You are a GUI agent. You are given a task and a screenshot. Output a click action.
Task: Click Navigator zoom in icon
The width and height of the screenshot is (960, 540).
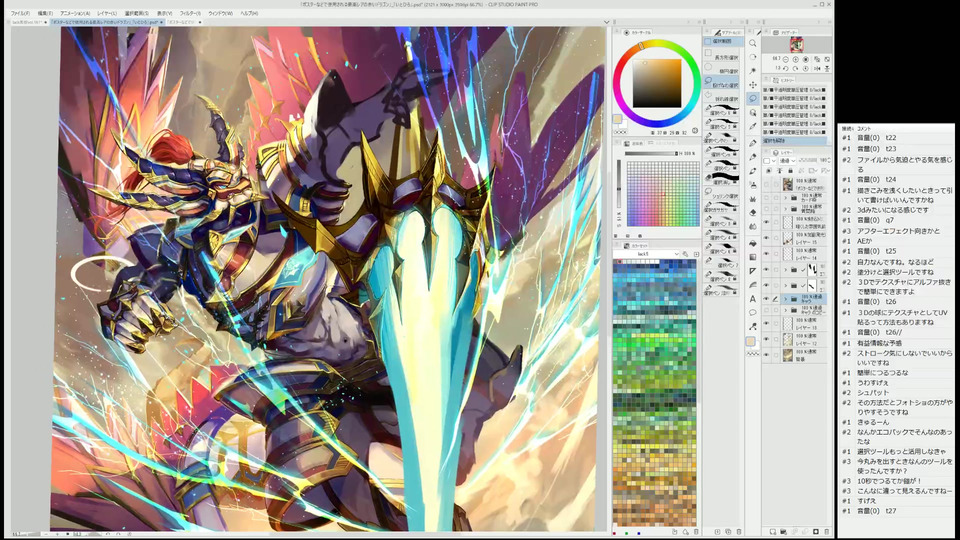click(x=796, y=59)
